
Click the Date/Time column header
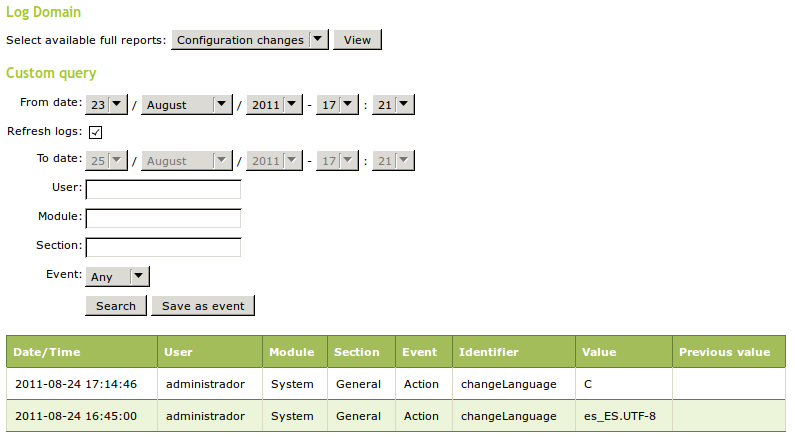point(47,352)
